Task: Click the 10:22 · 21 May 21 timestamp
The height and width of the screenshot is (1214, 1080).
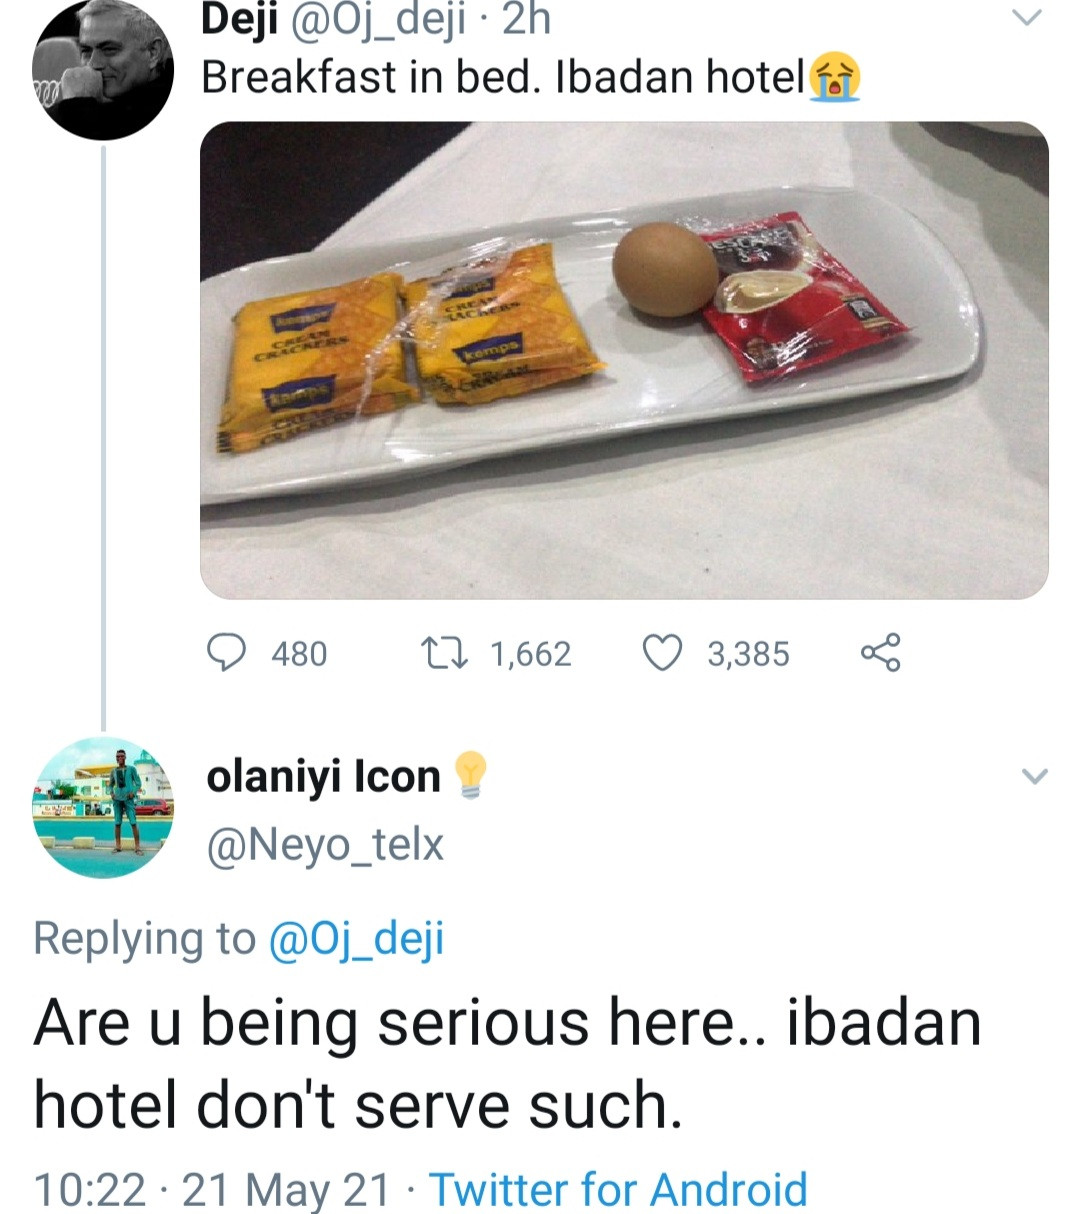Action: [x=212, y=1189]
